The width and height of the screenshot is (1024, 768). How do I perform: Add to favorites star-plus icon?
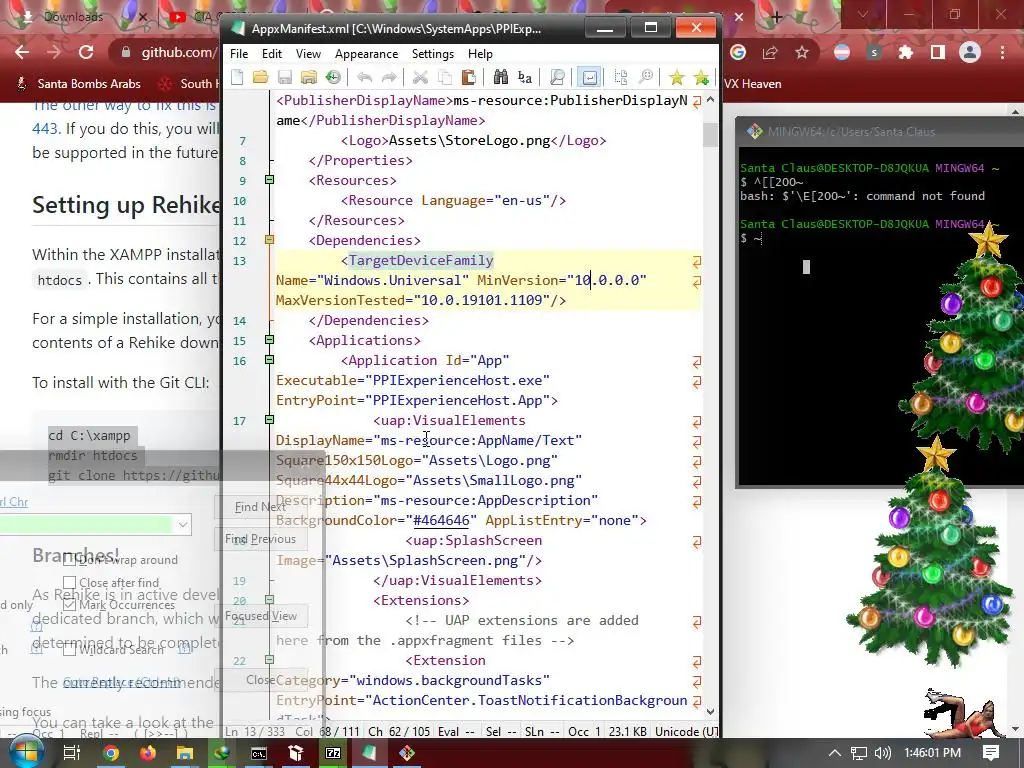701,78
